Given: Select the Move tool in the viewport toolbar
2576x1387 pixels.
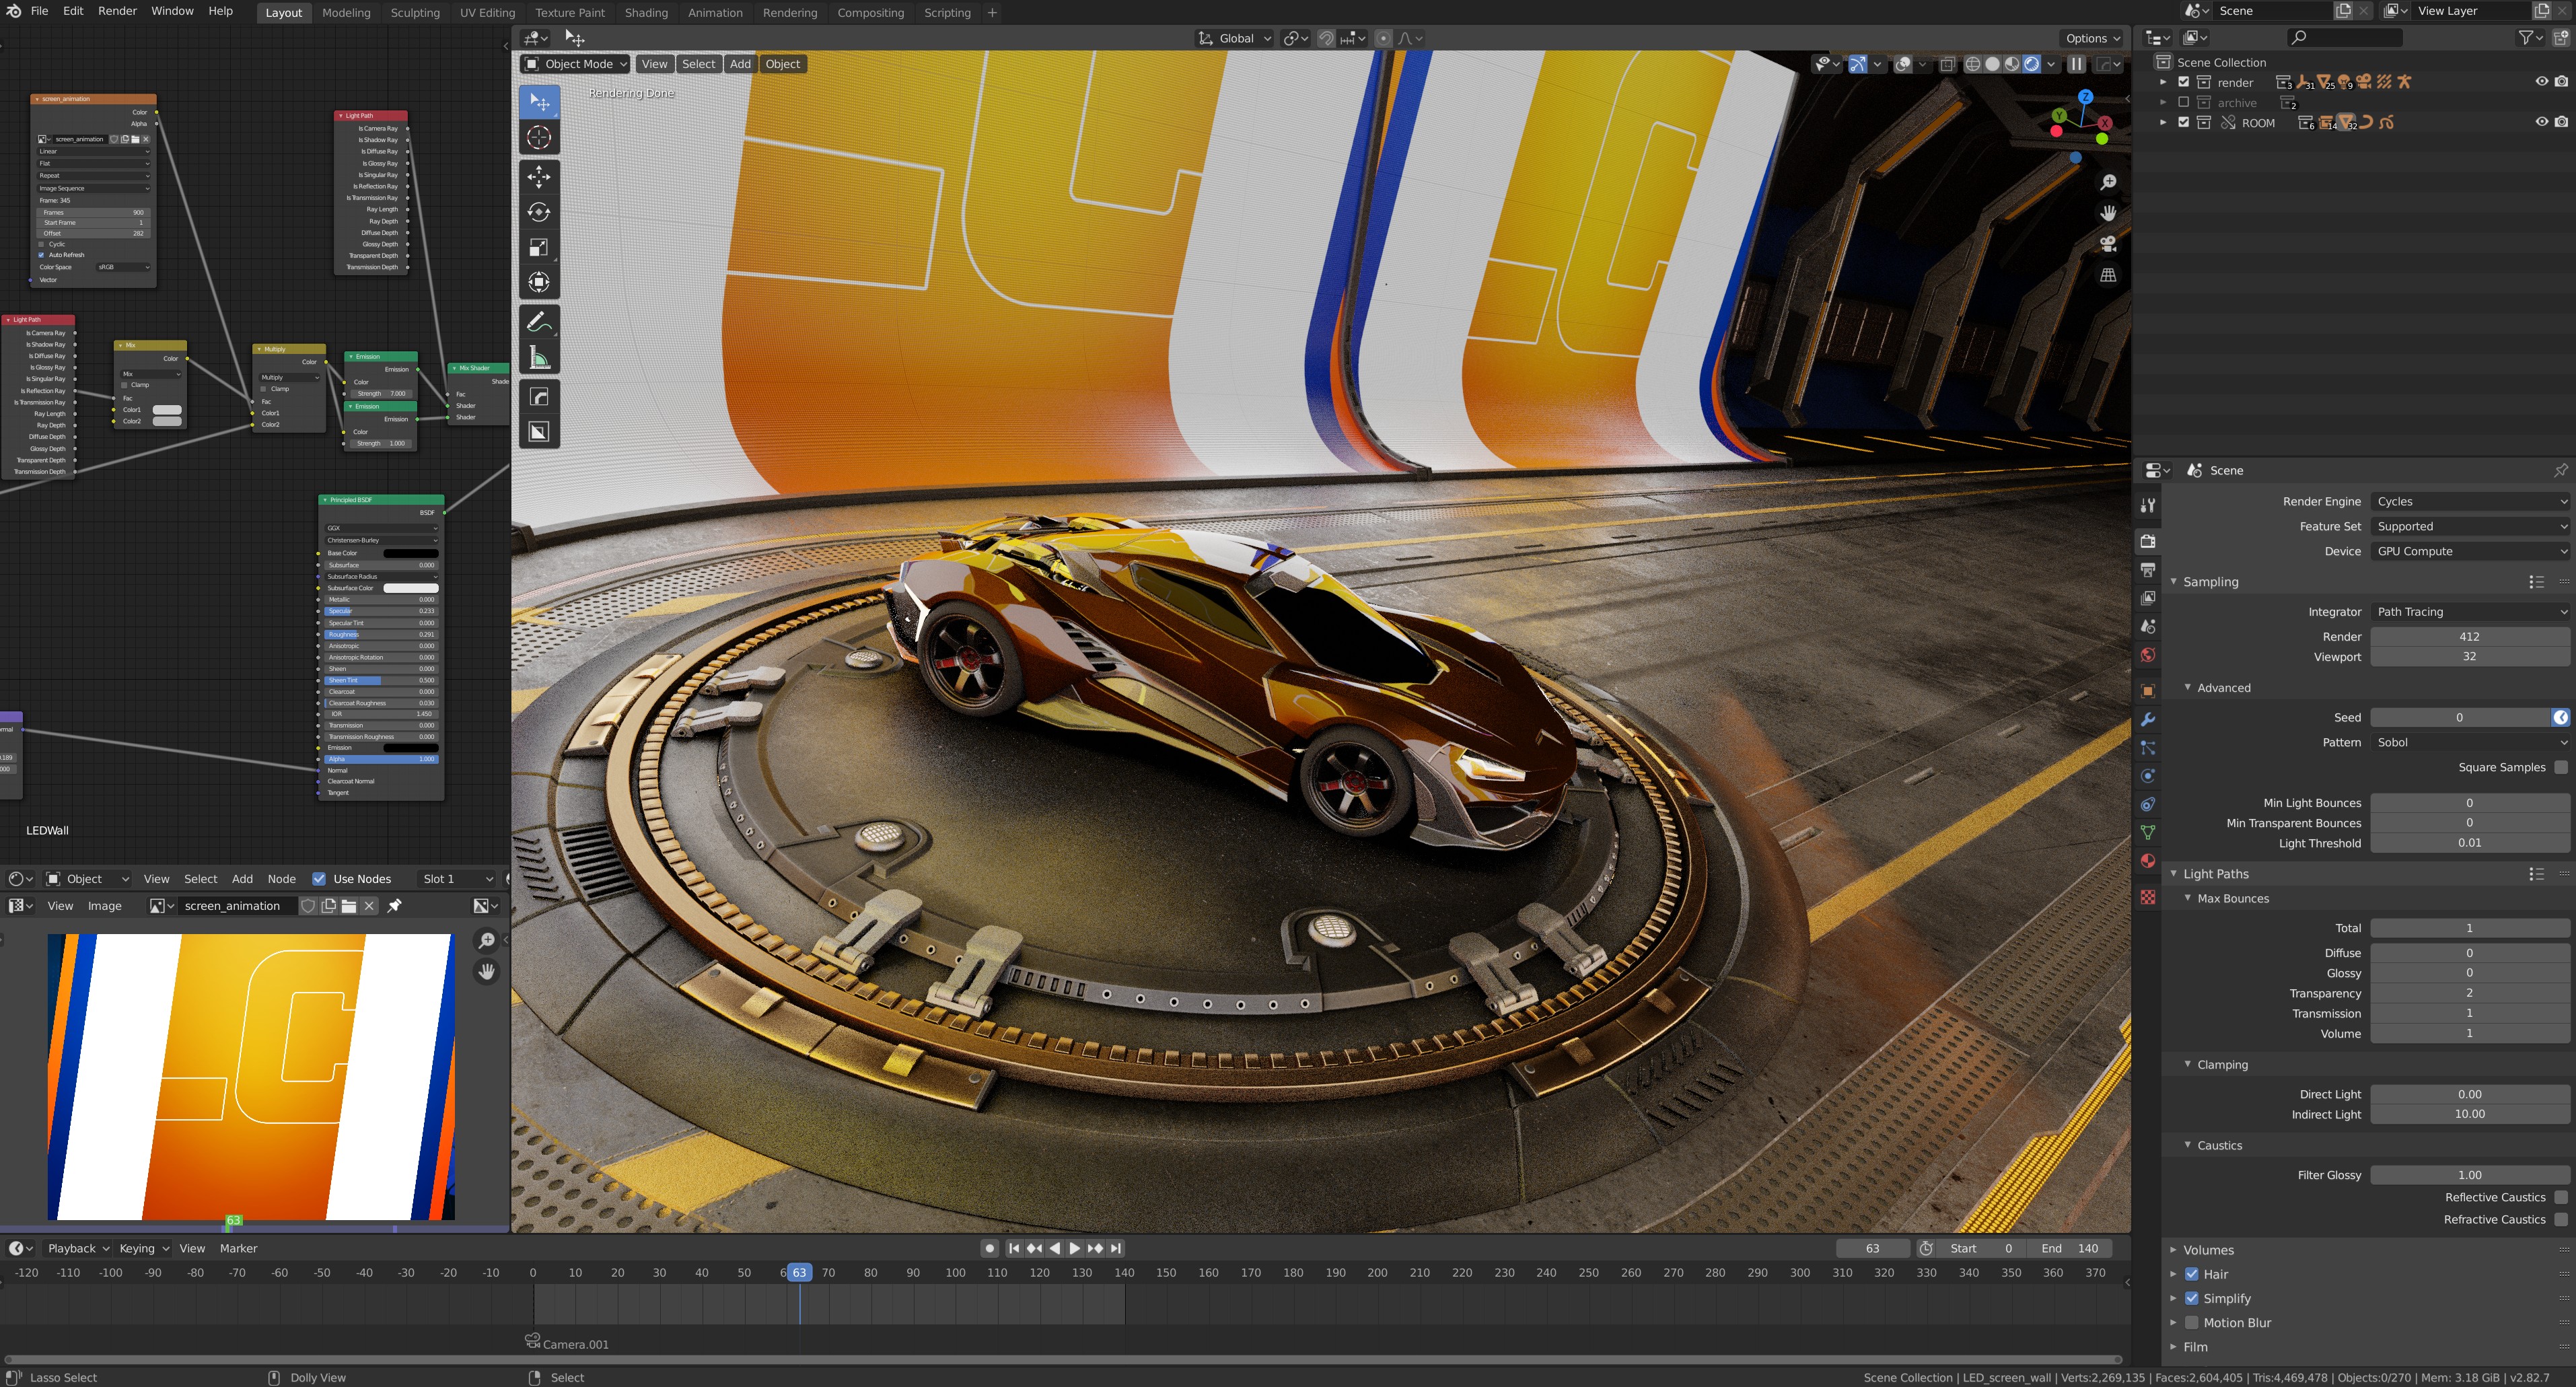Looking at the screenshot, I should click(x=540, y=176).
